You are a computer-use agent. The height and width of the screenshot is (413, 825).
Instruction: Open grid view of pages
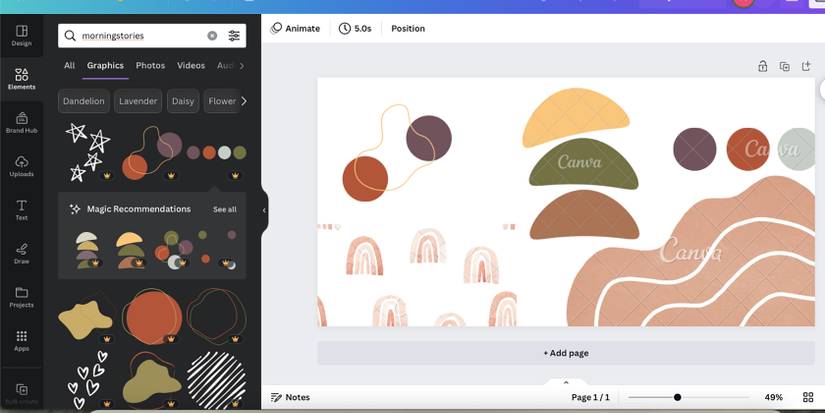pyautogui.click(x=808, y=397)
